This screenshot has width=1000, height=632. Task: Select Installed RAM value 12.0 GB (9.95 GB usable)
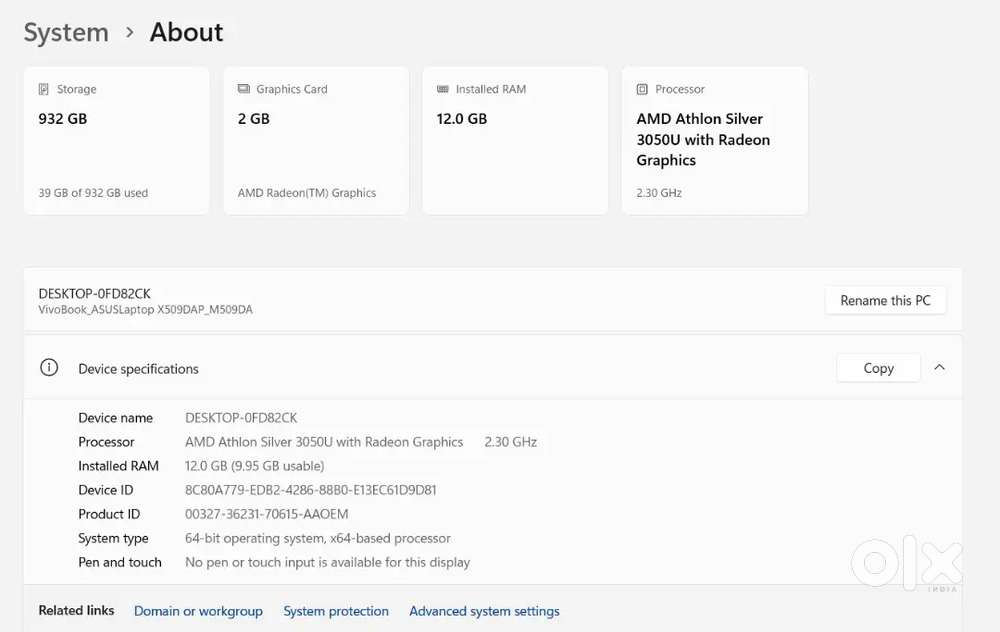254,466
